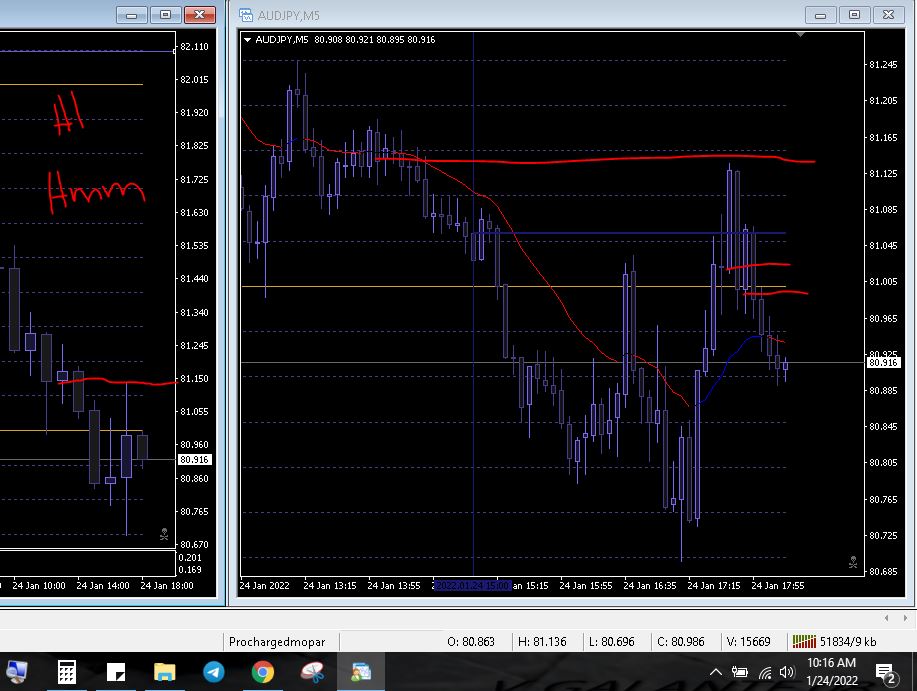Click the 0.201 indicator value on left chart
This screenshot has height=691, width=917.
click(x=189, y=558)
